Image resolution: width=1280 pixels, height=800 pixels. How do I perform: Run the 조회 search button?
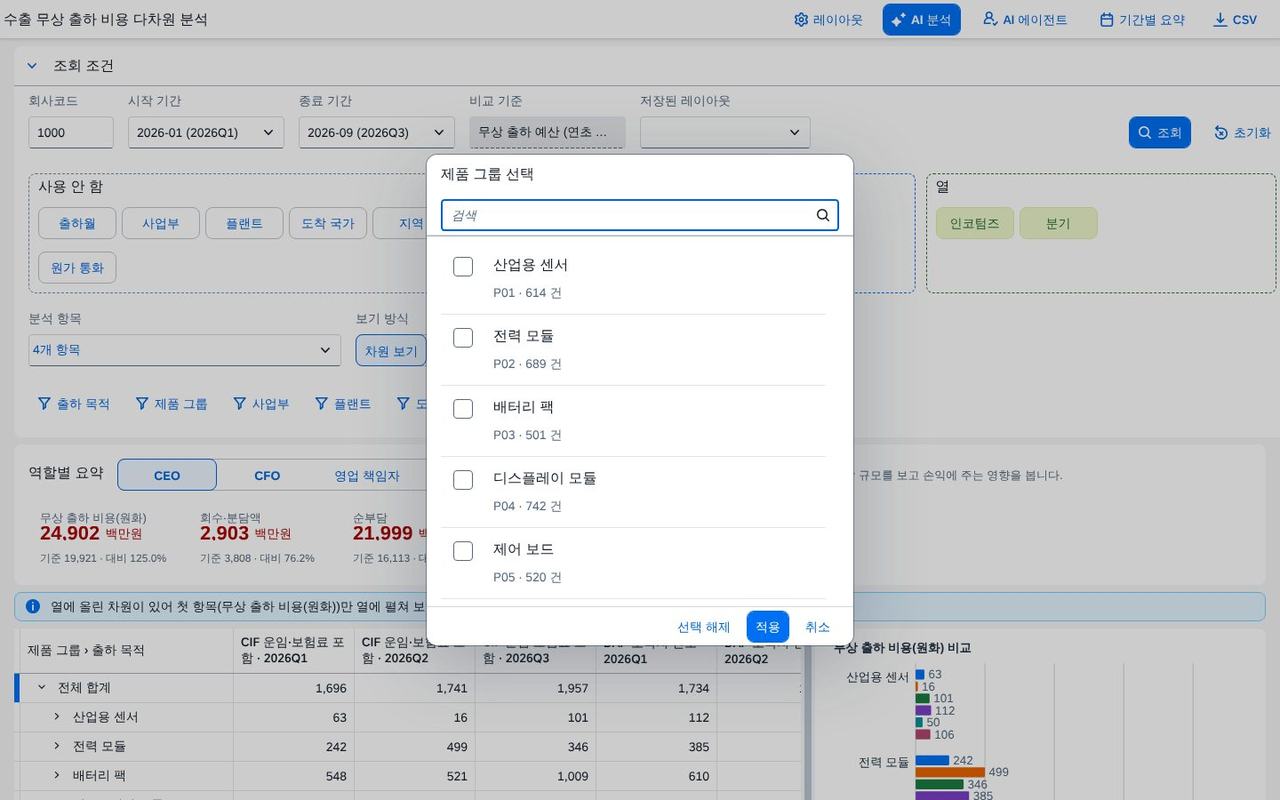(1160, 132)
